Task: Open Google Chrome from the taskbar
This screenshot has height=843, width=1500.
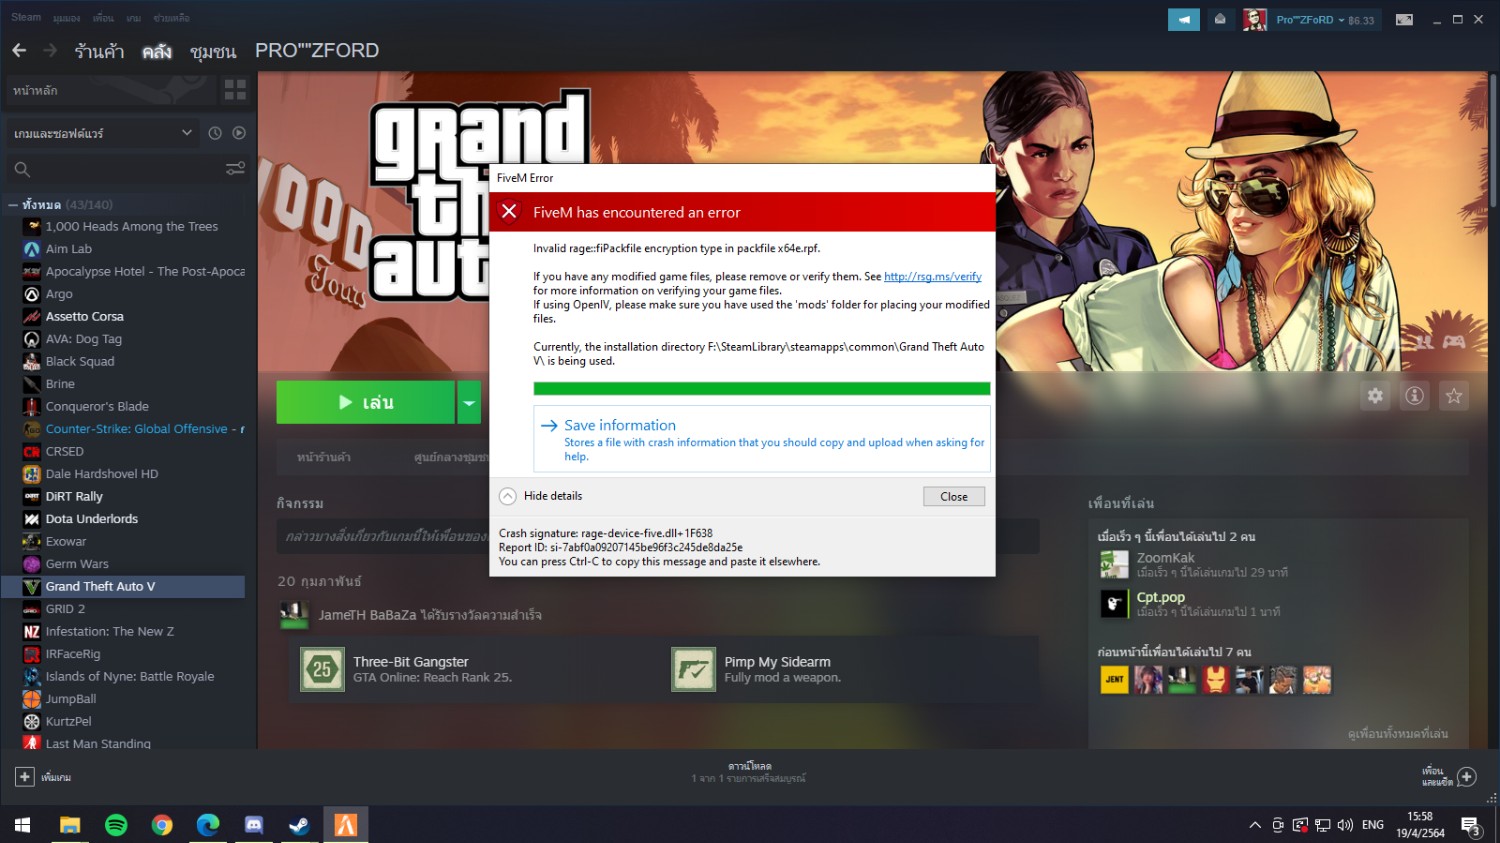Action: coord(162,825)
